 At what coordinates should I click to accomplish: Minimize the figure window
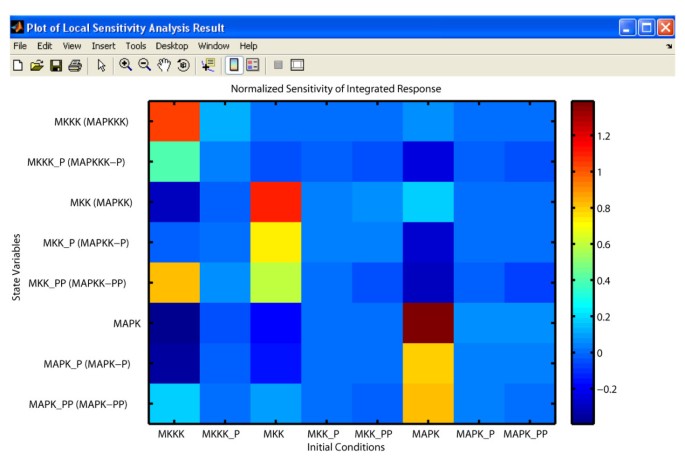627,28
